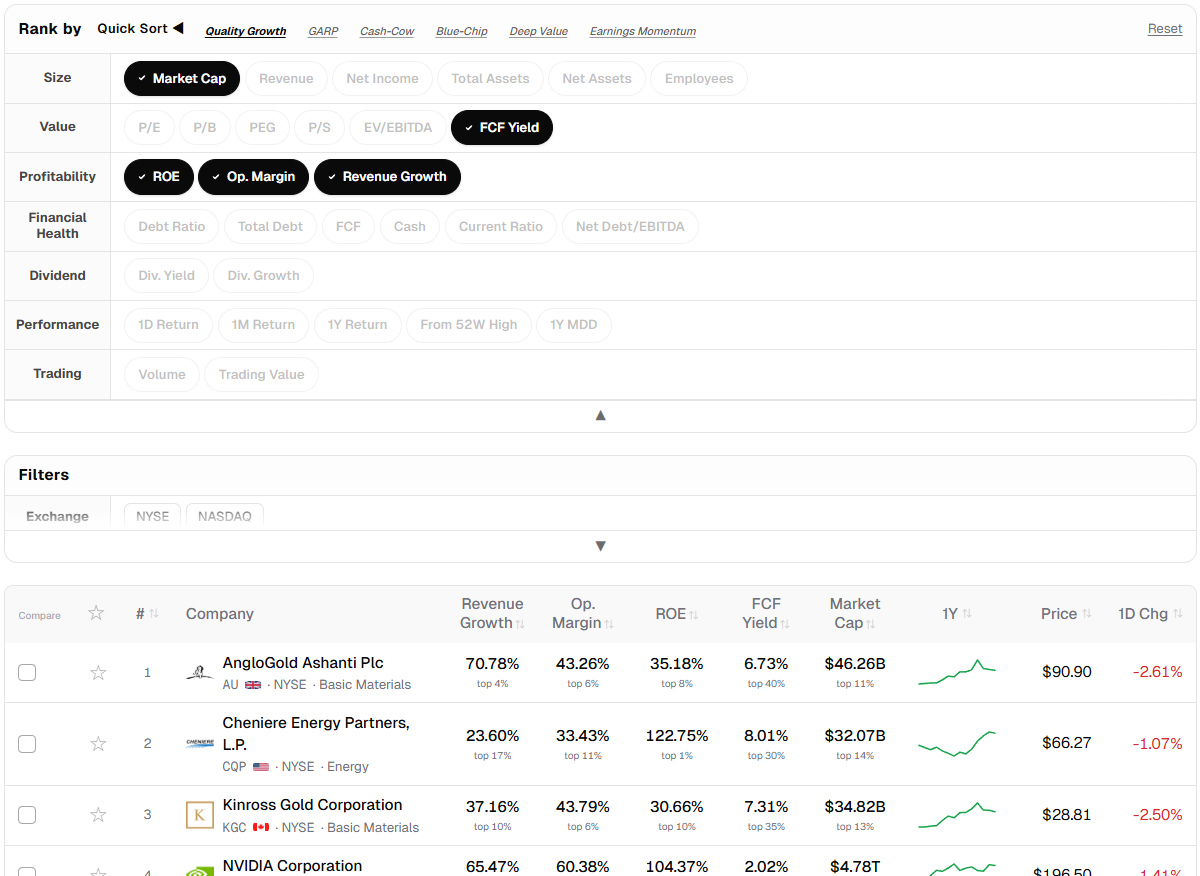Select the Quality Growth preset
Screen dimensions: 1200x876
click(x=246, y=31)
